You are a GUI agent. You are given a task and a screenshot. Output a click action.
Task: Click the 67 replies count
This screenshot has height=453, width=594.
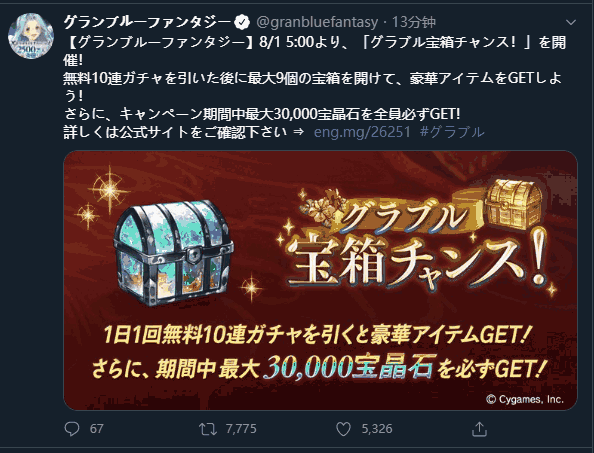pos(97,429)
